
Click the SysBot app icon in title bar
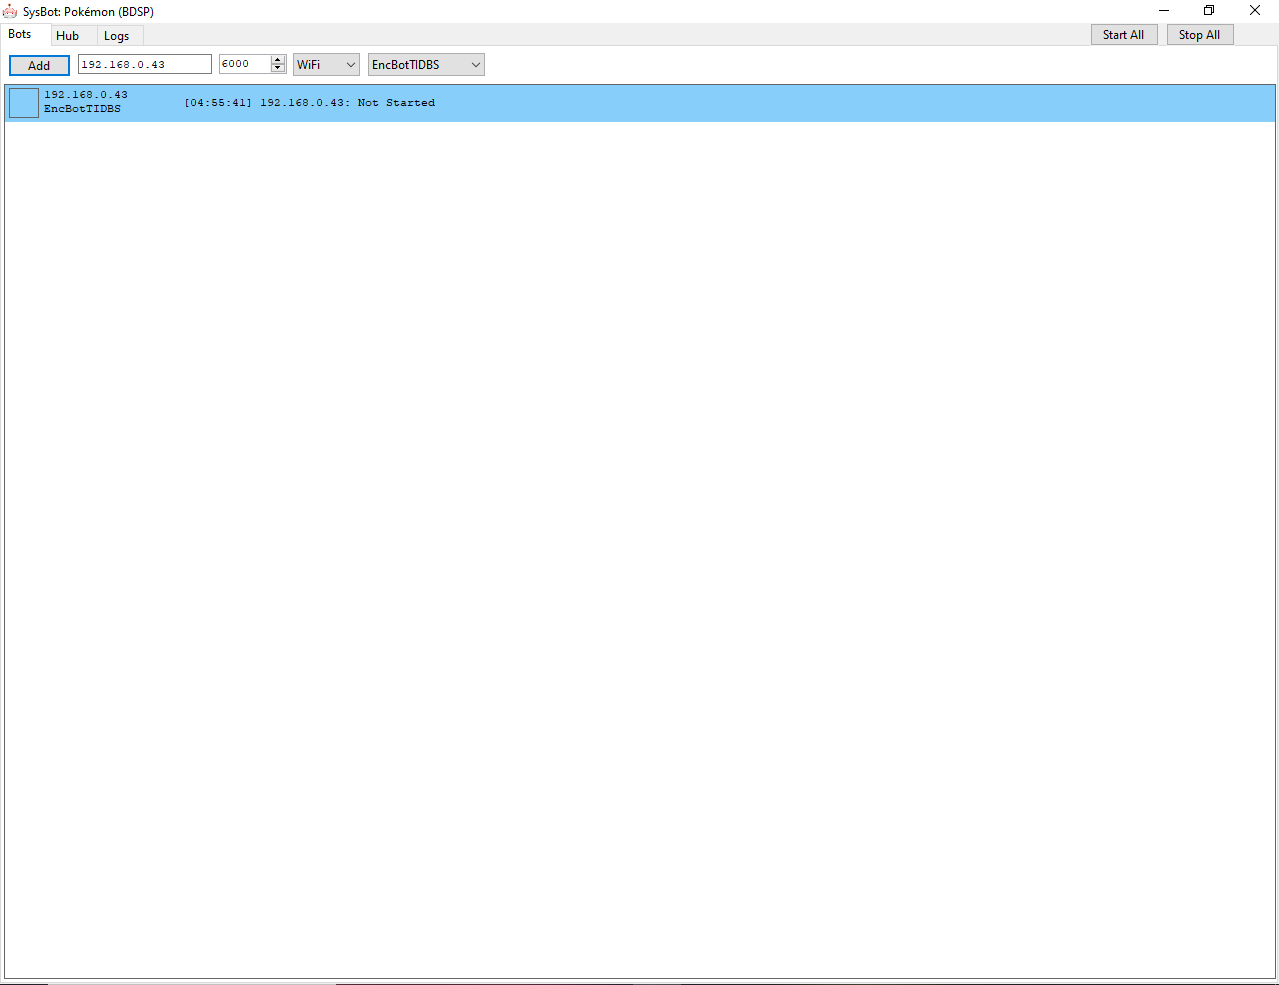click(x=10, y=11)
